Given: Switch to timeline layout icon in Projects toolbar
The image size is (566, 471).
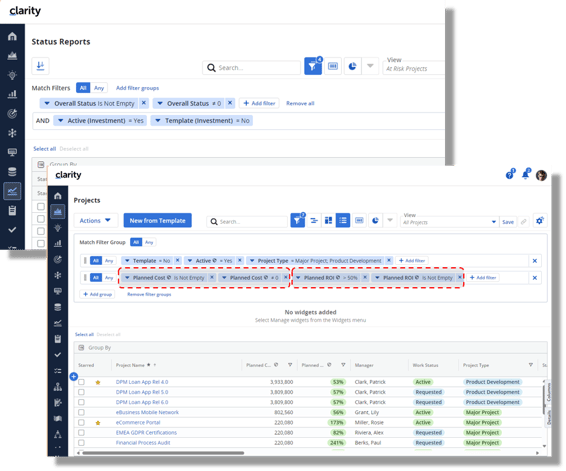Looking at the screenshot, I should click(x=314, y=220).
